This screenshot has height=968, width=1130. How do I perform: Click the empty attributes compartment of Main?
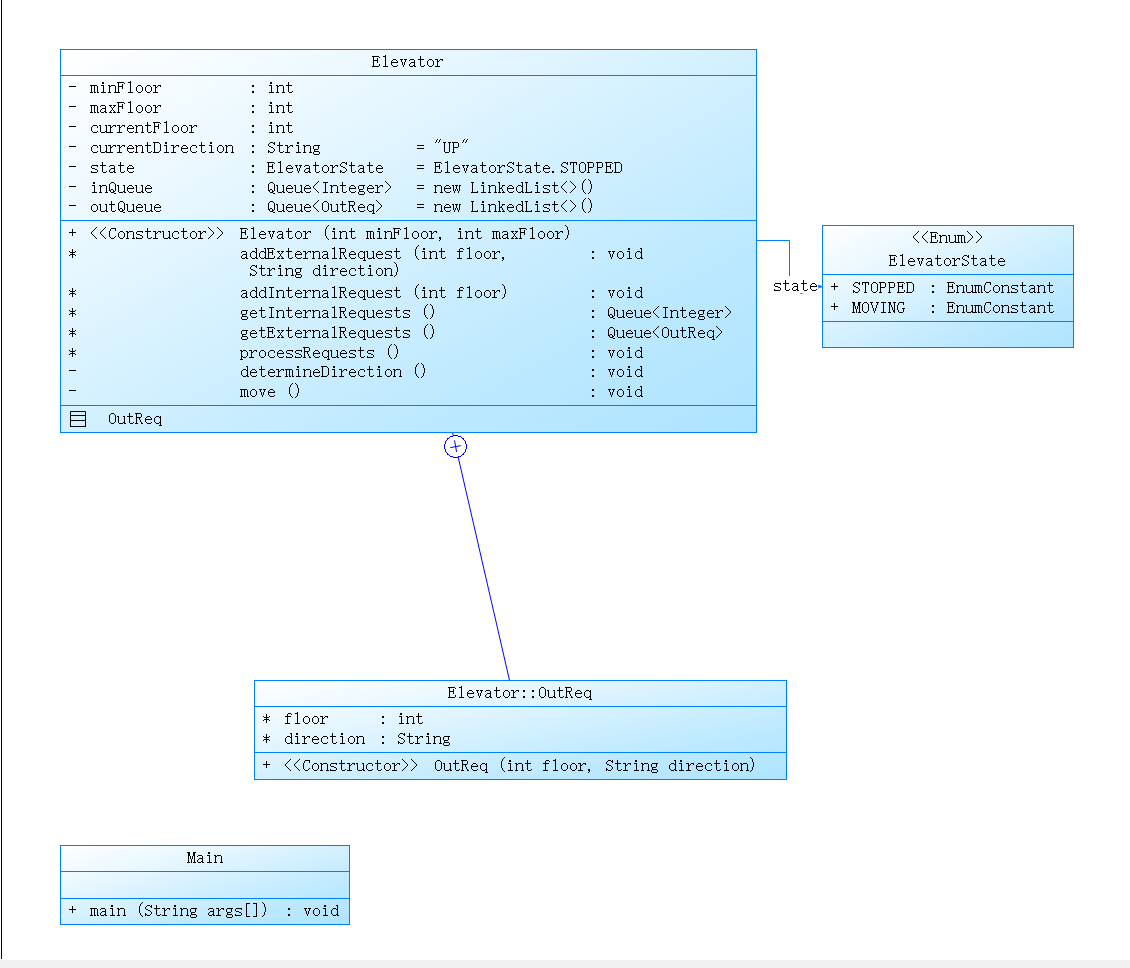coord(205,885)
